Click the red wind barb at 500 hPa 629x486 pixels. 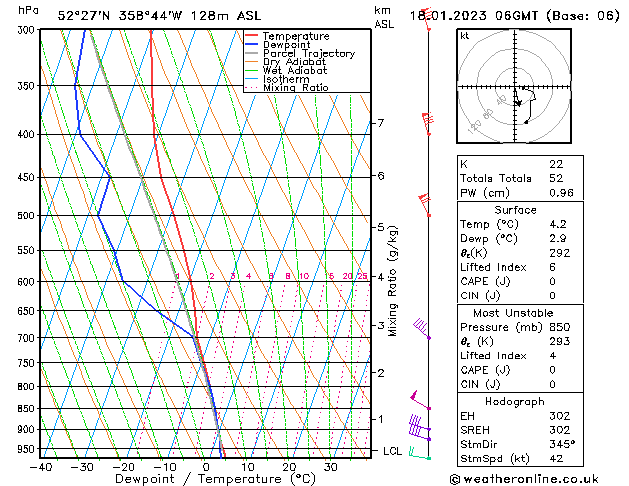click(424, 205)
